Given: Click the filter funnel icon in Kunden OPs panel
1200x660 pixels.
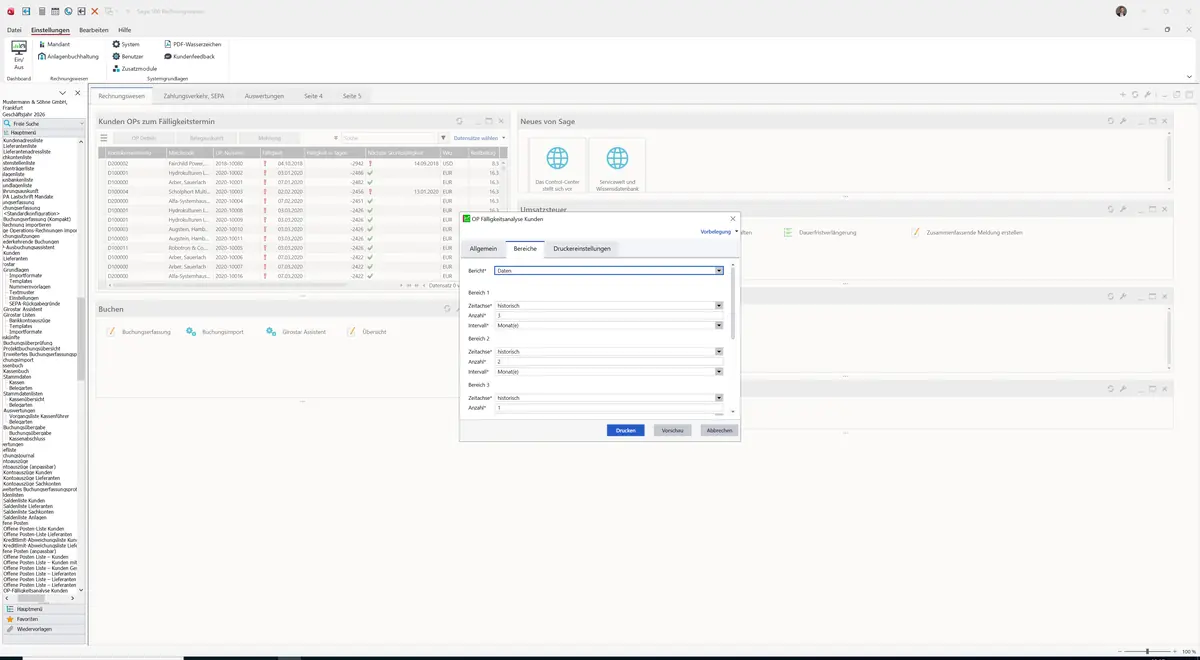Looking at the screenshot, I should coord(444,138).
